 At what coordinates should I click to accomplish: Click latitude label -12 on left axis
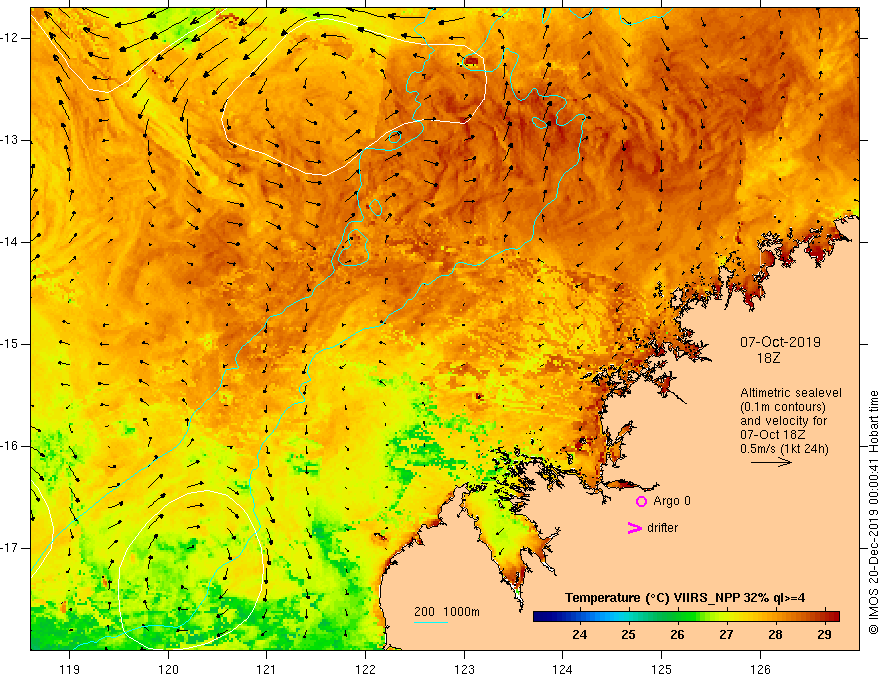(11, 38)
